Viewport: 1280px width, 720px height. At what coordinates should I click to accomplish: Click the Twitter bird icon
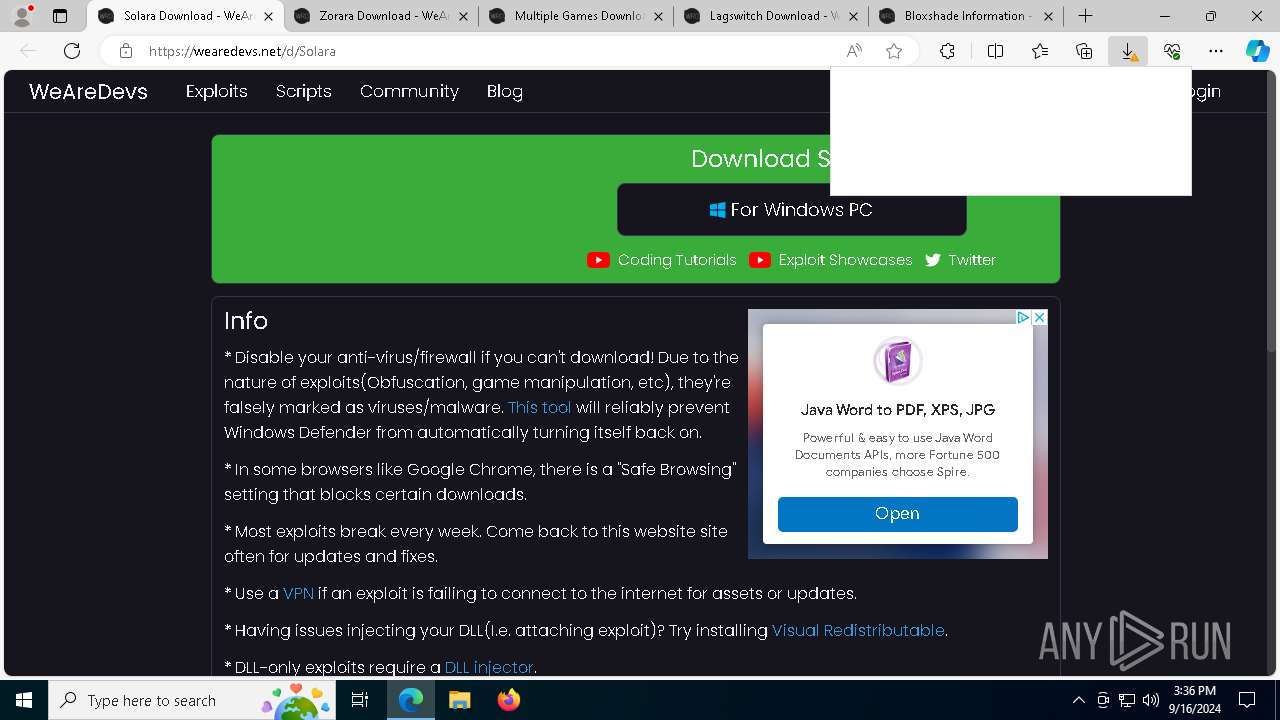(933, 260)
